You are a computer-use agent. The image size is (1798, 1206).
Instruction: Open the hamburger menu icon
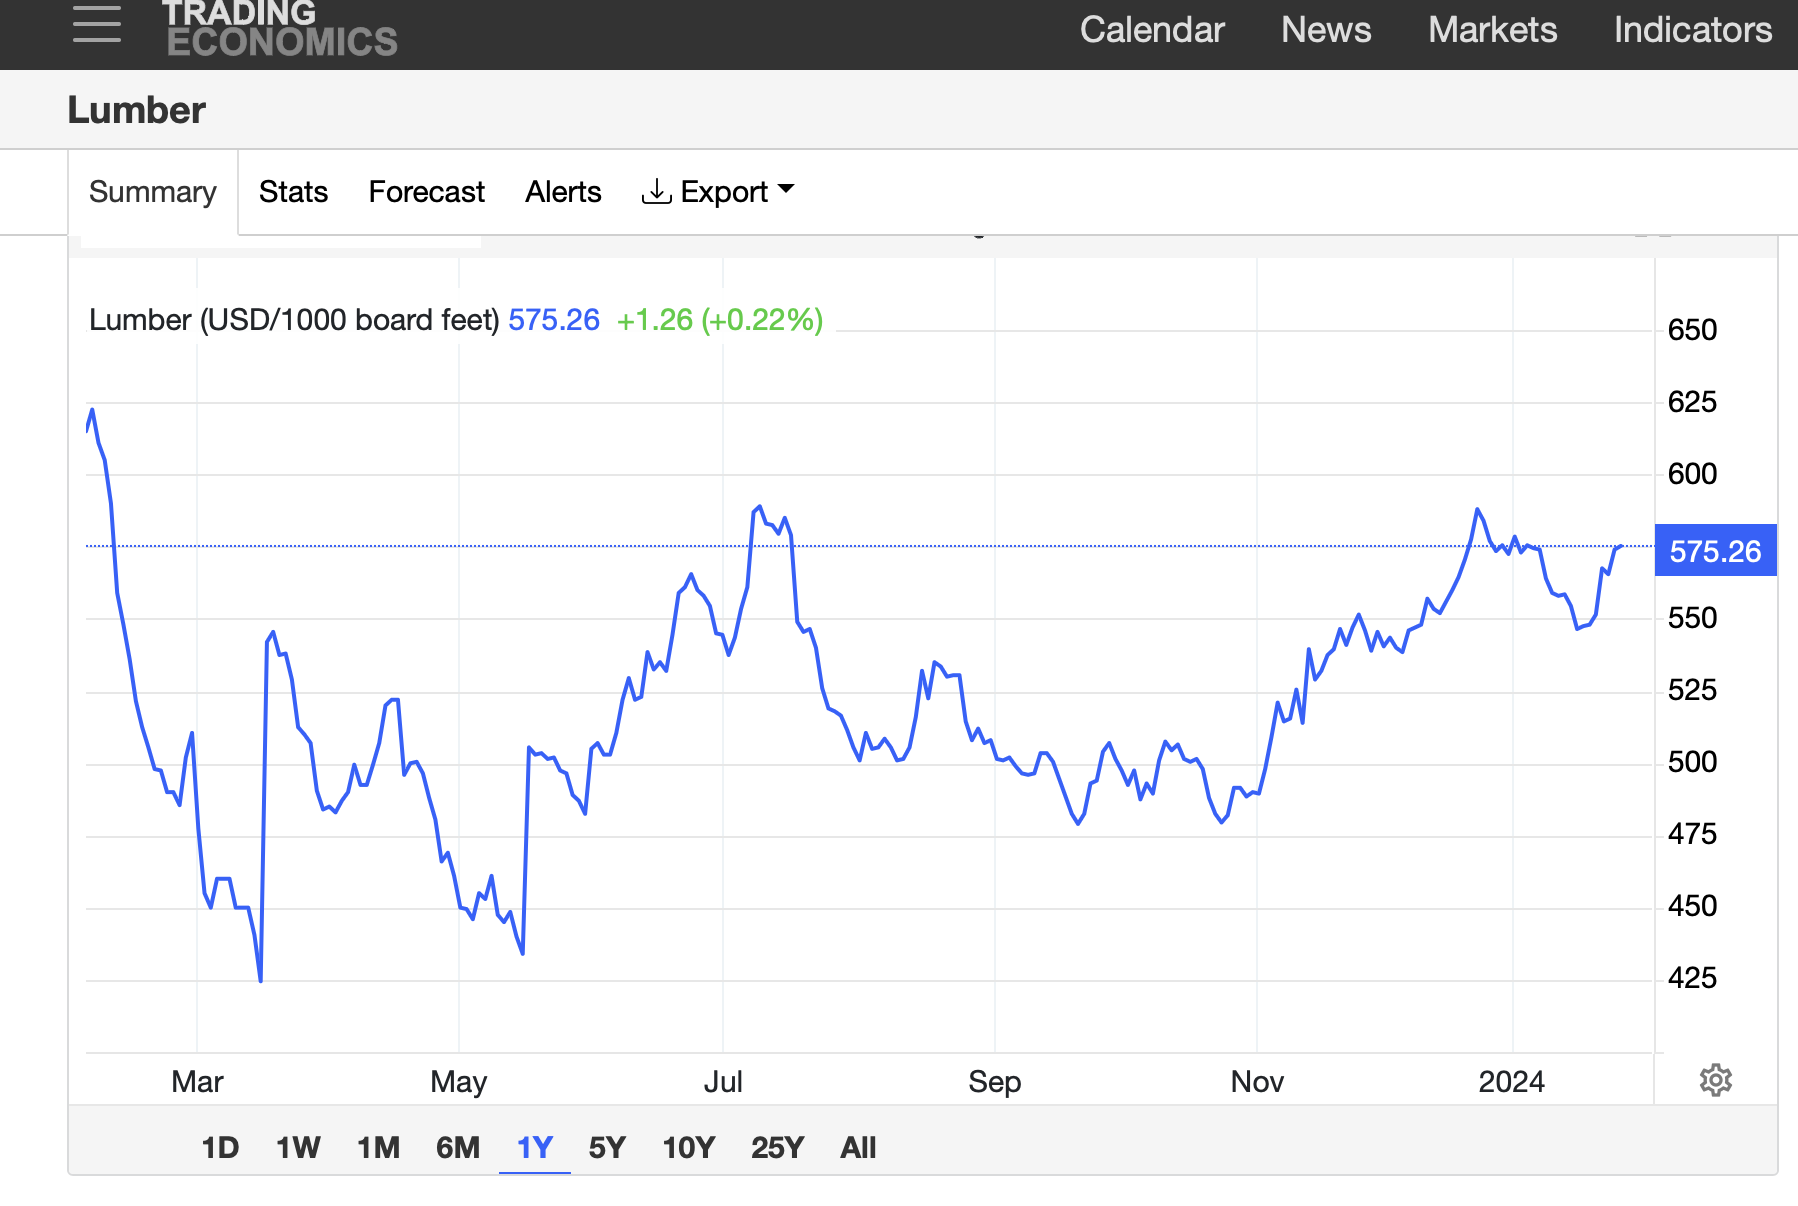pyautogui.click(x=97, y=24)
